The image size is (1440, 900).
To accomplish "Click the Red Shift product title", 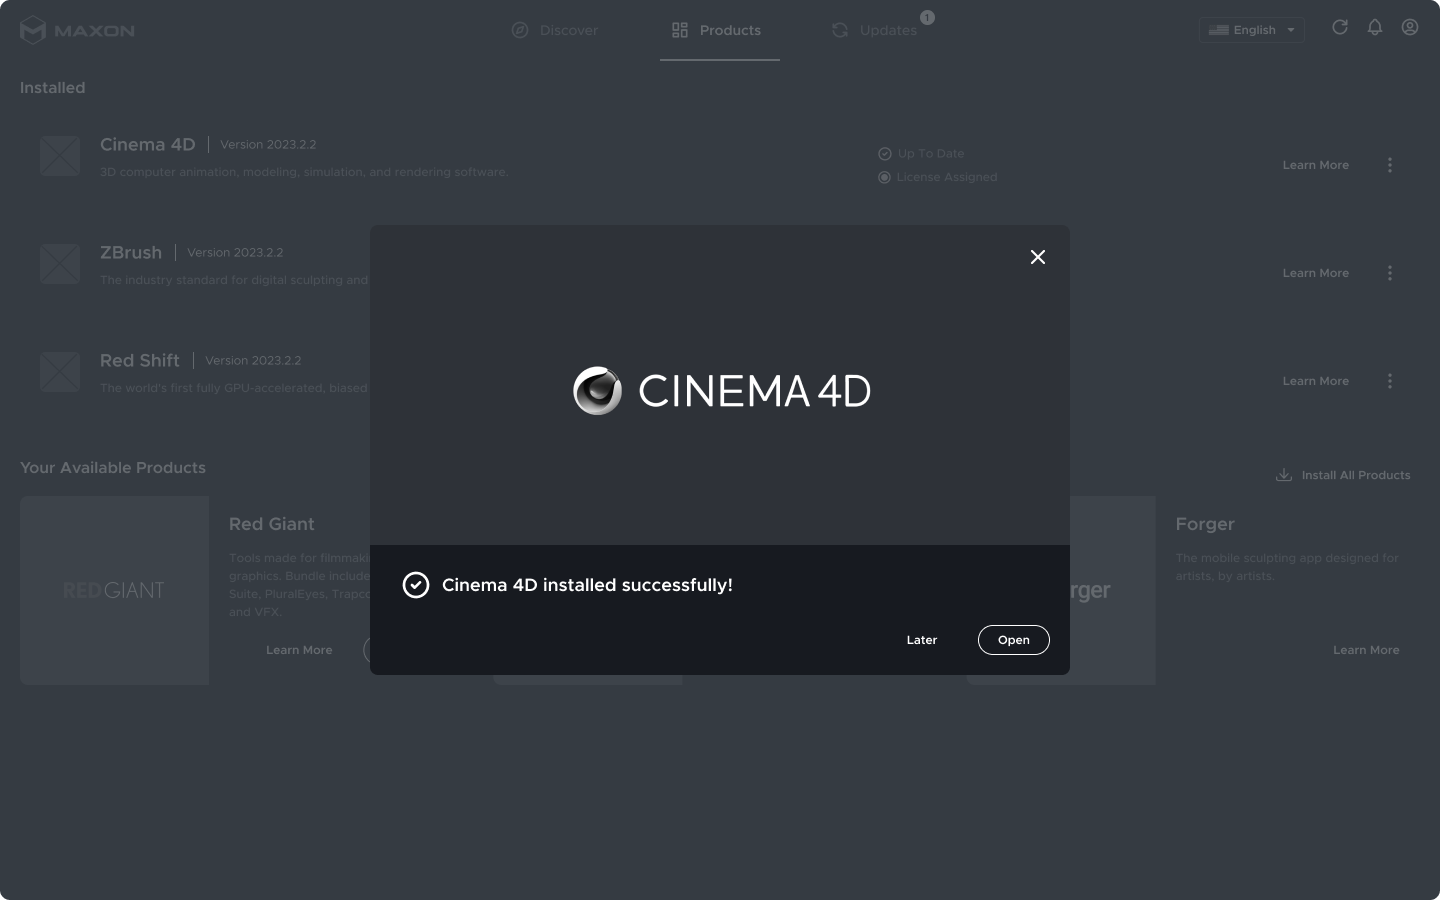I will (x=140, y=360).
